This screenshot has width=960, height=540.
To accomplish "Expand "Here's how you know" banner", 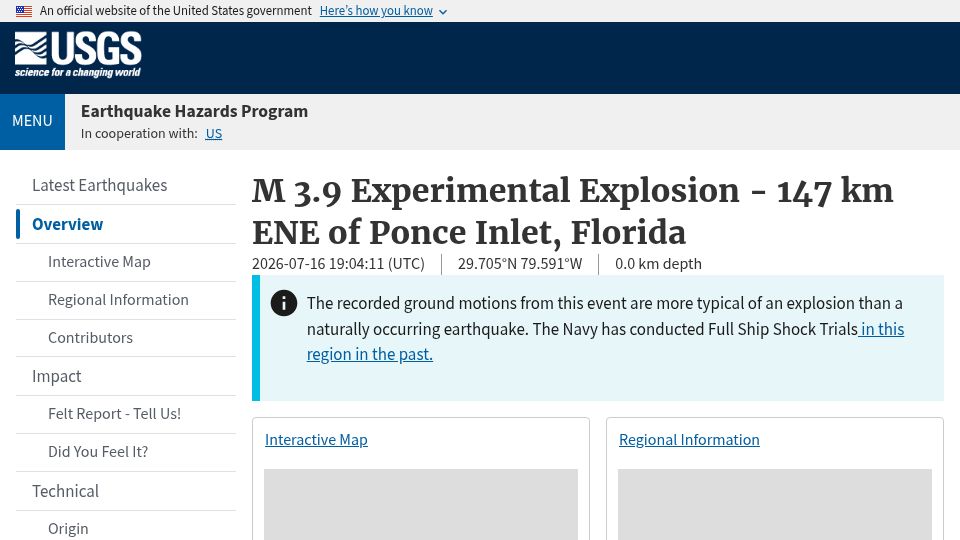I will [x=383, y=11].
